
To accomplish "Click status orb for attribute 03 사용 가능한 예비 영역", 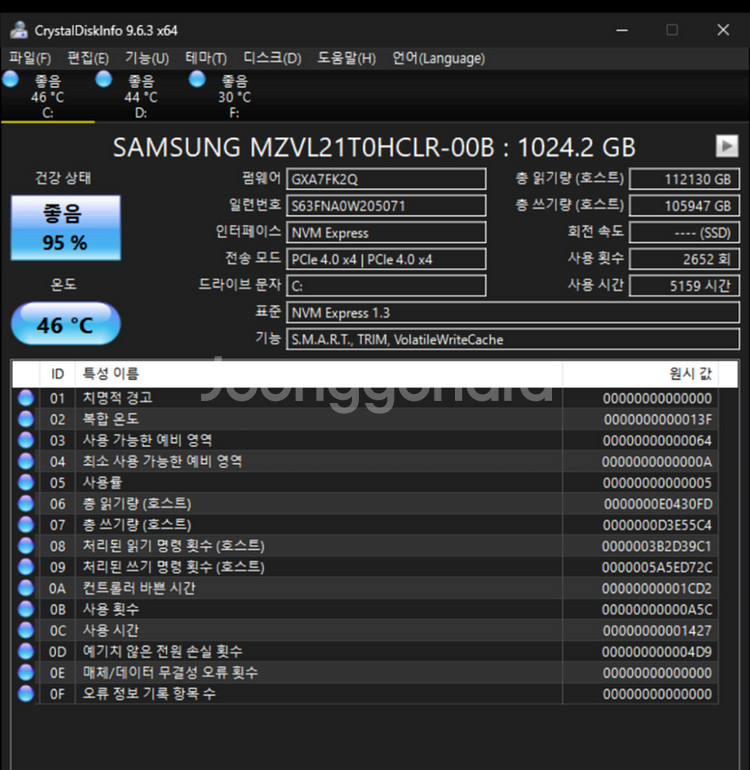I will pyautogui.click(x=26, y=440).
